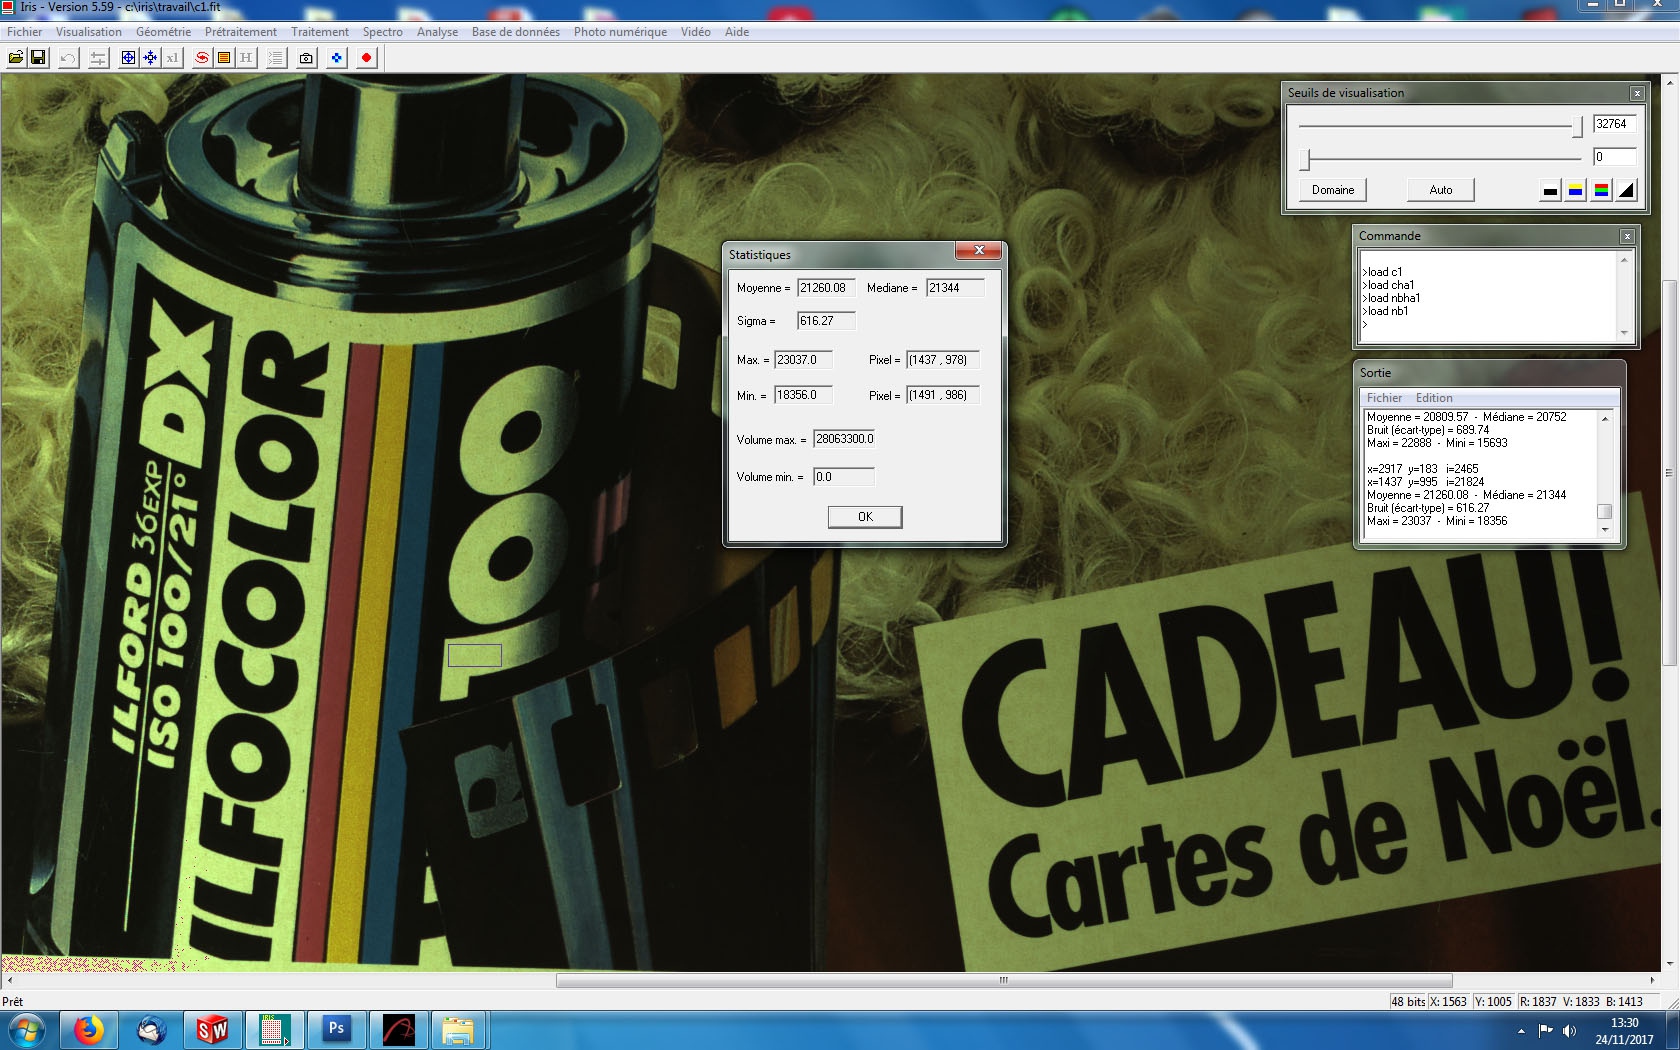This screenshot has width=1680, height=1050.
Task: Select the black palette icon in Seuils
Action: pyautogui.click(x=1550, y=190)
